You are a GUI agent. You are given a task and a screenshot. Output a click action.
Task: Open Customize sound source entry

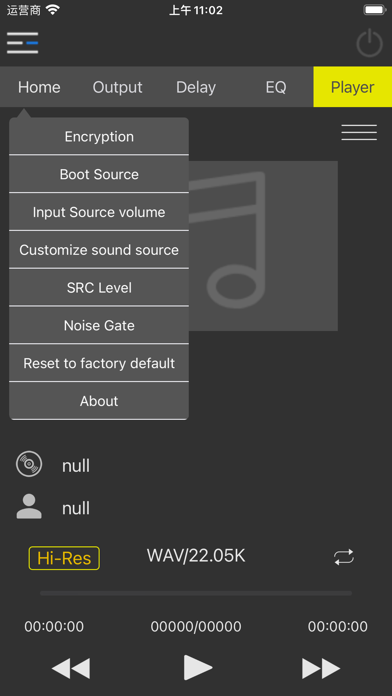(99, 249)
